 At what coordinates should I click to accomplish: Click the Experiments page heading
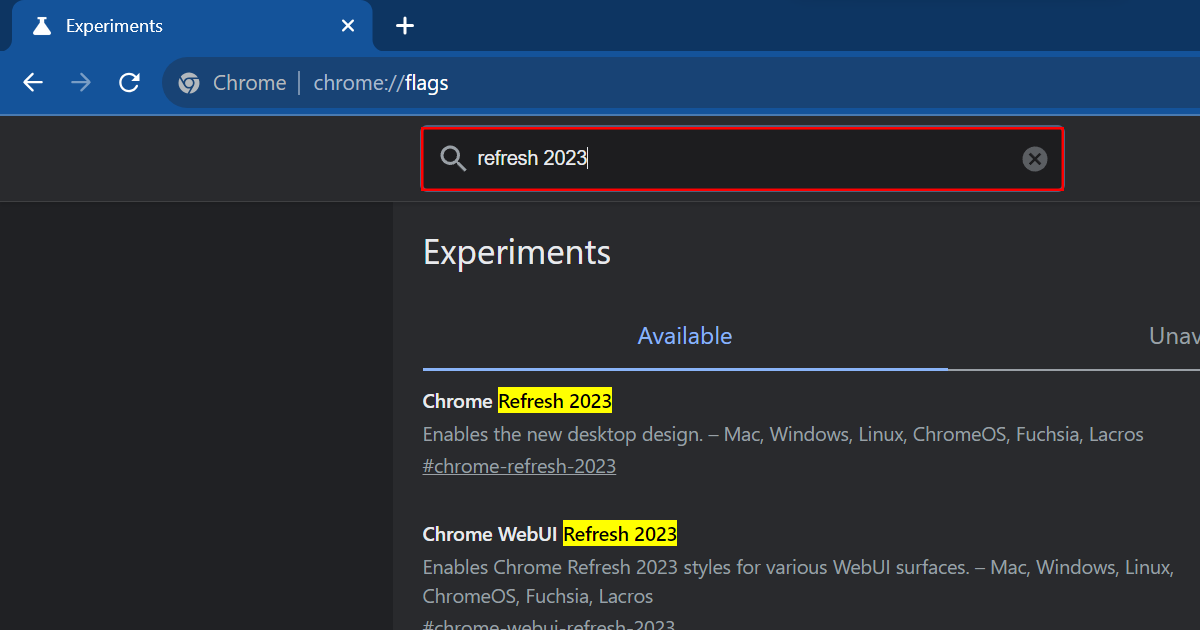tap(516, 252)
